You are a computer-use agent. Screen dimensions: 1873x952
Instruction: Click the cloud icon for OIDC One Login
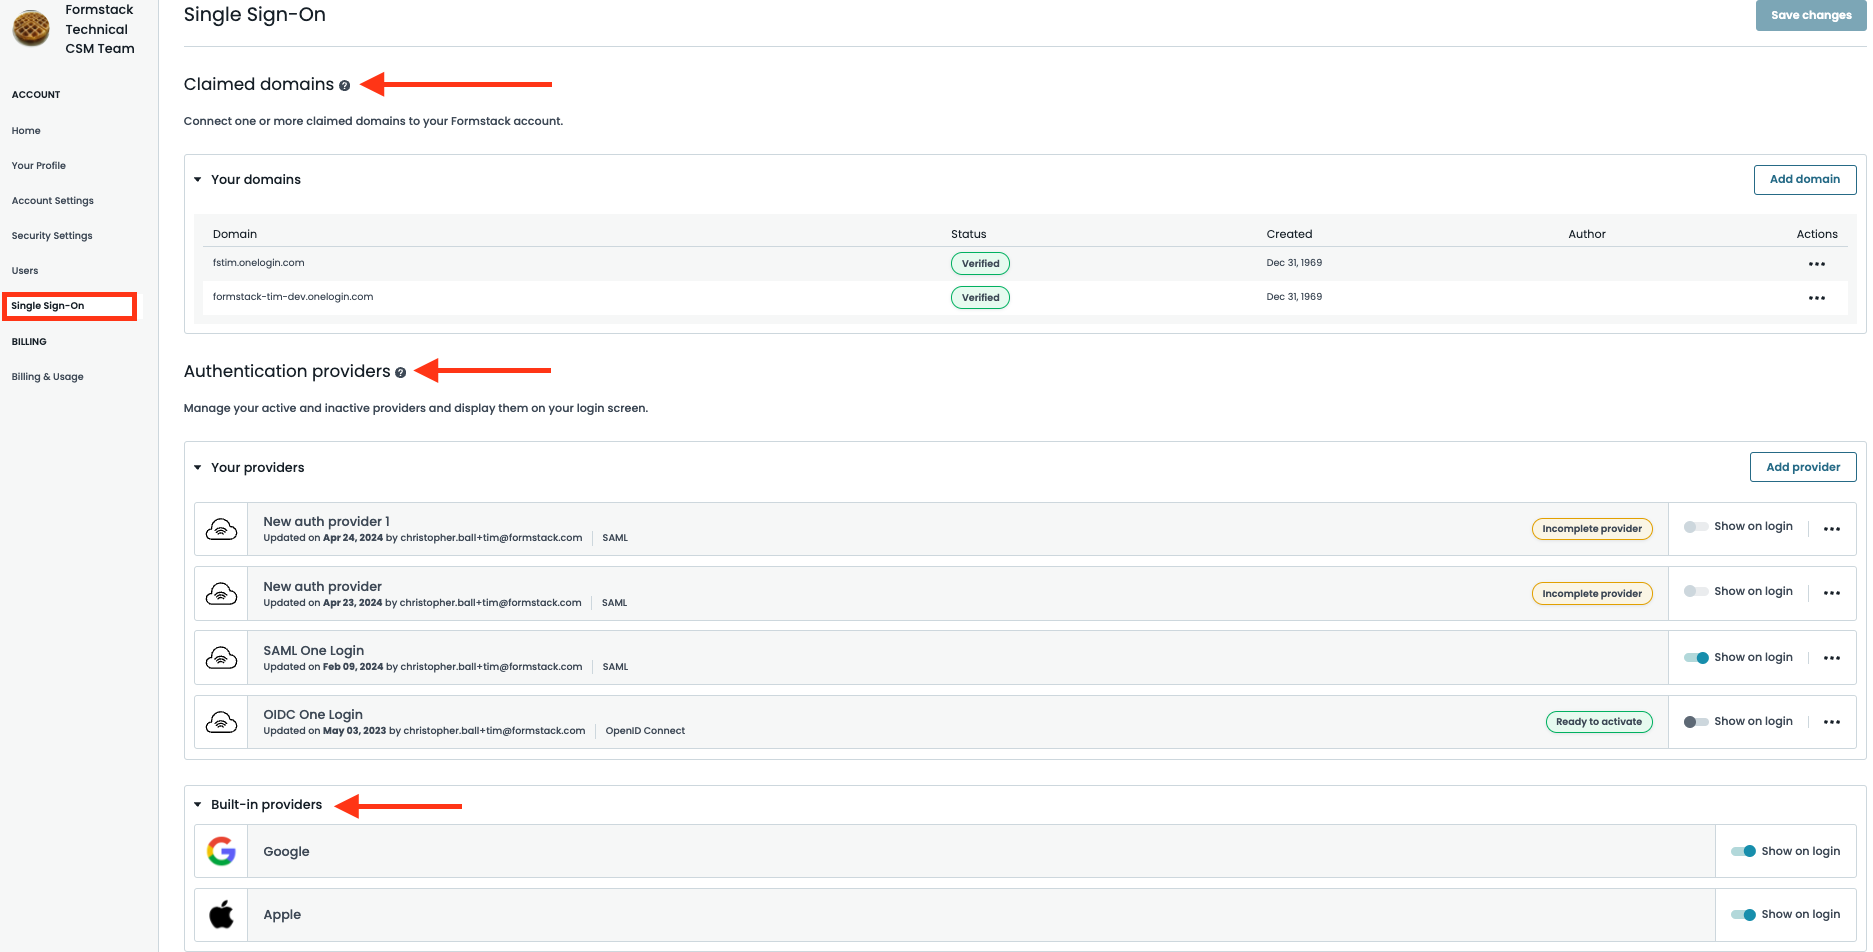(x=220, y=721)
